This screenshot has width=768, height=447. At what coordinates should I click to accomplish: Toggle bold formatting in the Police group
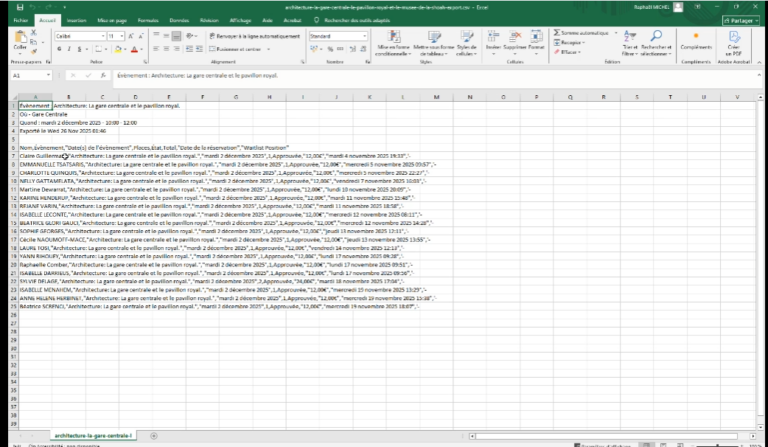[59, 48]
